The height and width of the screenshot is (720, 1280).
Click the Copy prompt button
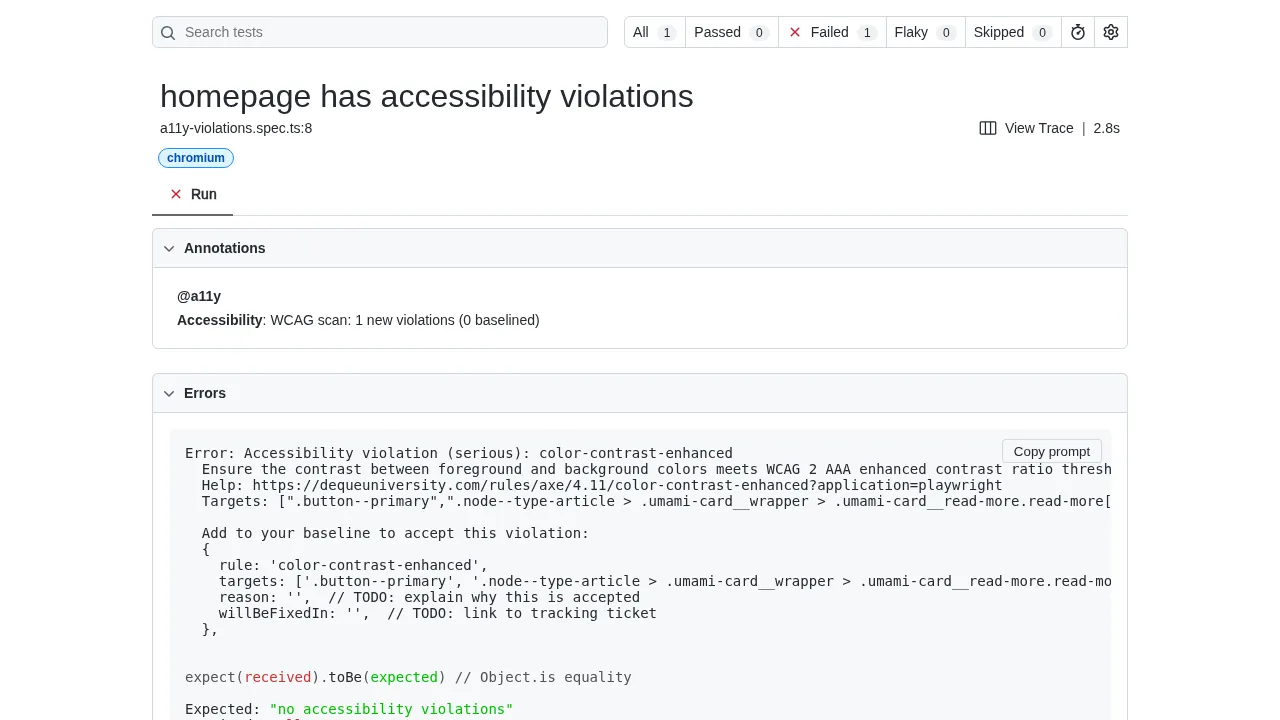pos(1051,451)
